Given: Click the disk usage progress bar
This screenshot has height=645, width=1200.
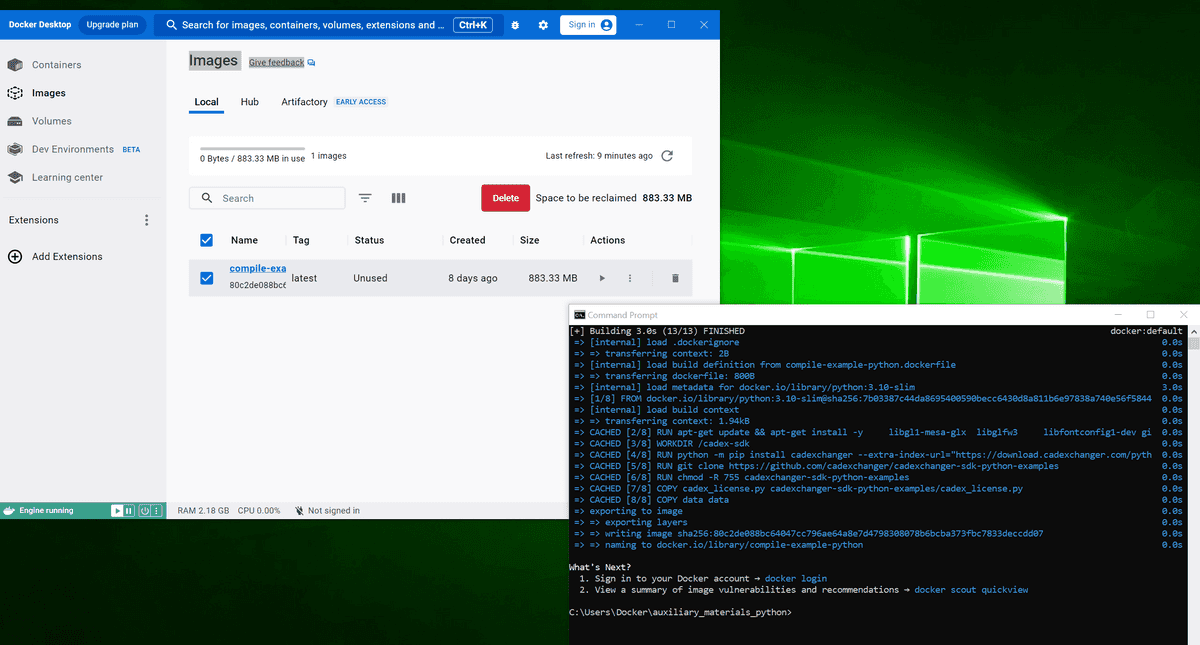Looking at the screenshot, I should tap(252, 149).
